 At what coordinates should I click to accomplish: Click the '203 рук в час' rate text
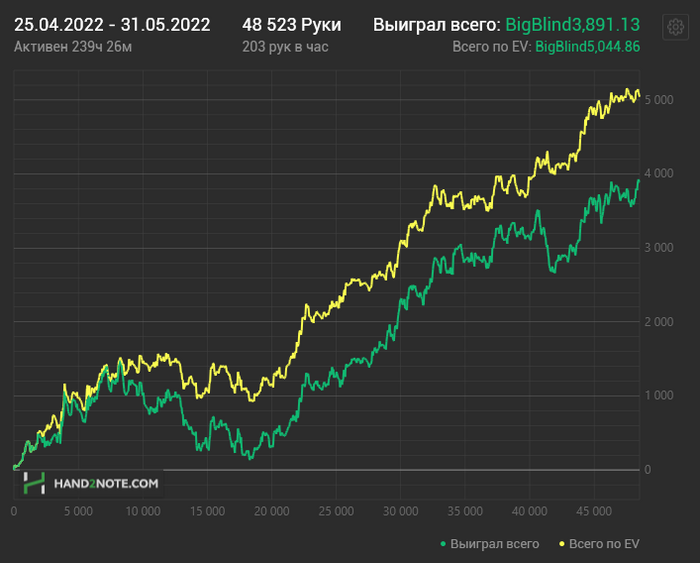tap(285, 47)
